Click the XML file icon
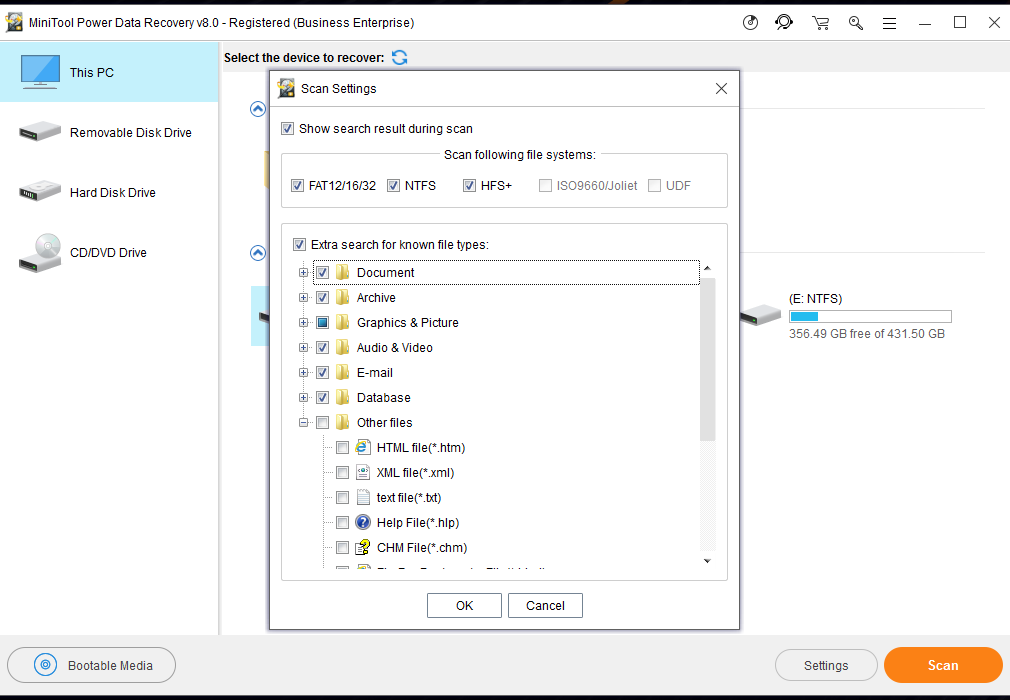The width and height of the screenshot is (1010, 700). pyautogui.click(x=363, y=472)
